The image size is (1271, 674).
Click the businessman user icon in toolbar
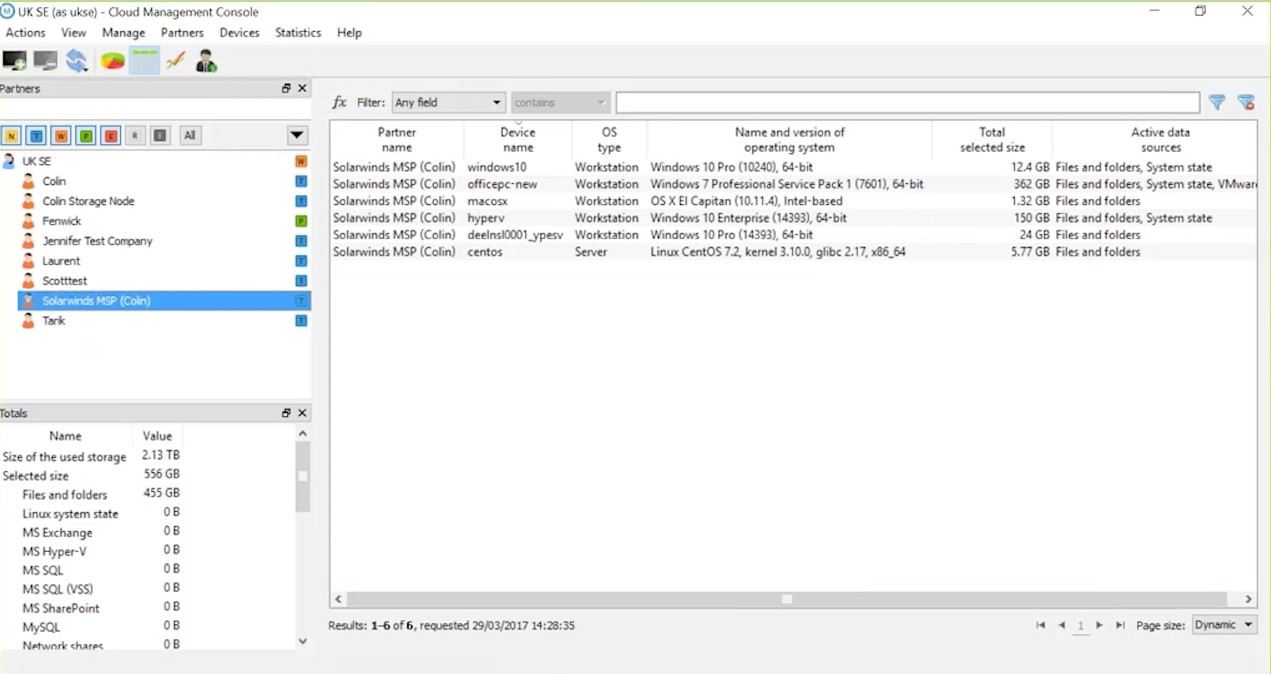click(x=206, y=61)
